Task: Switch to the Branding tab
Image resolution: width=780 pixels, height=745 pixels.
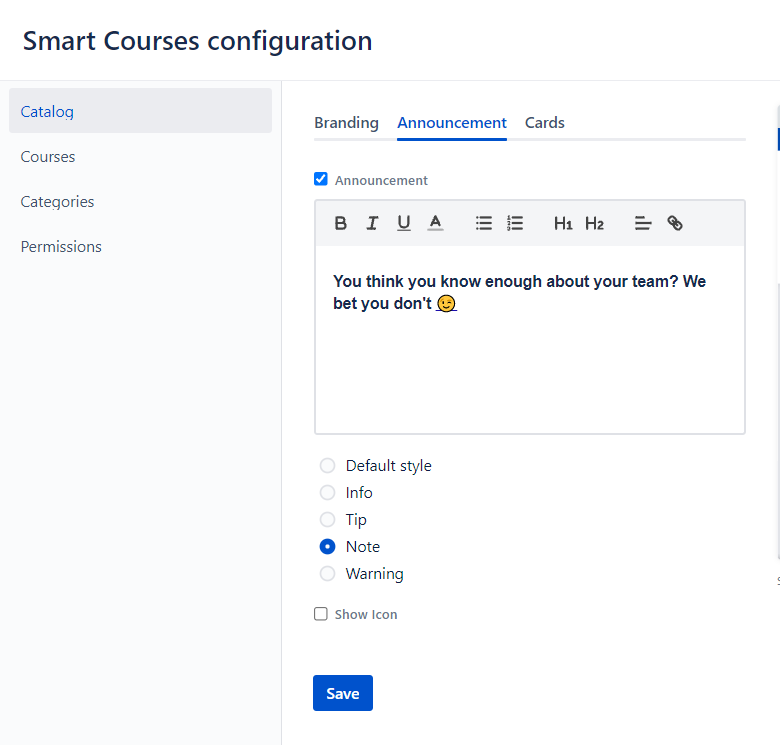Action: tap(346, 123)
